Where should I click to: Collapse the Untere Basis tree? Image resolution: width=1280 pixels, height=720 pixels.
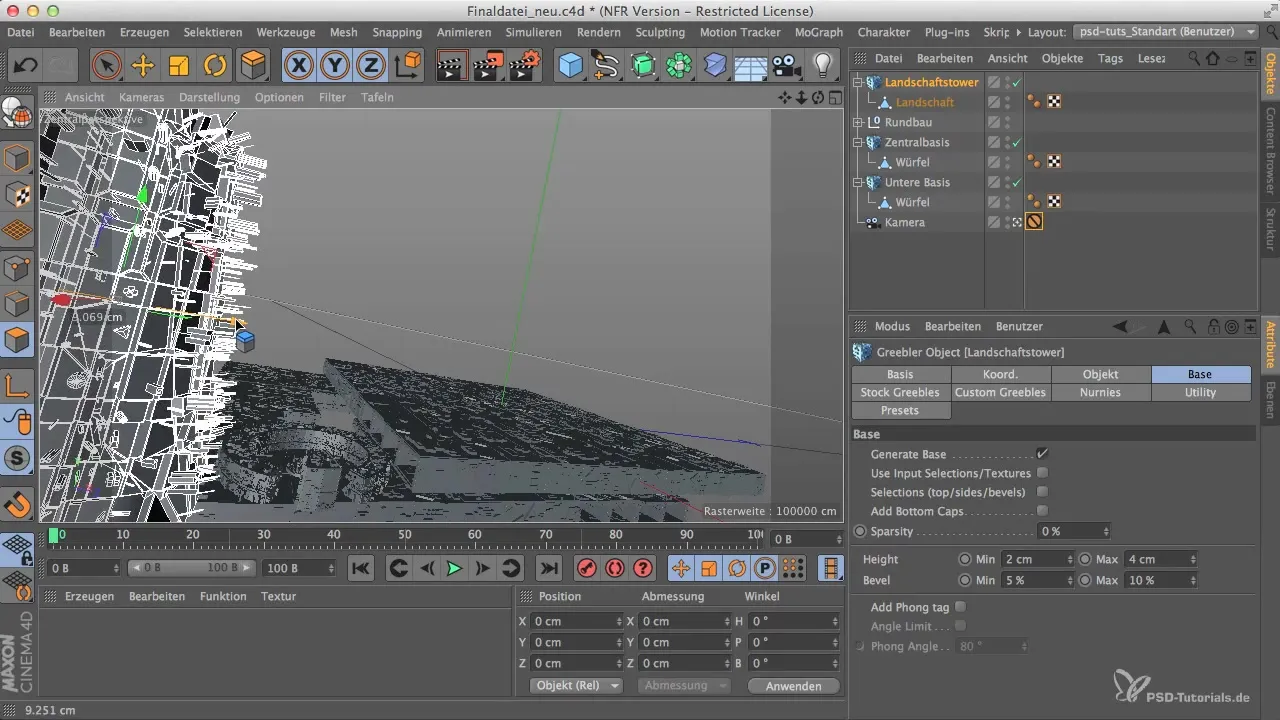tap(857, 182)
